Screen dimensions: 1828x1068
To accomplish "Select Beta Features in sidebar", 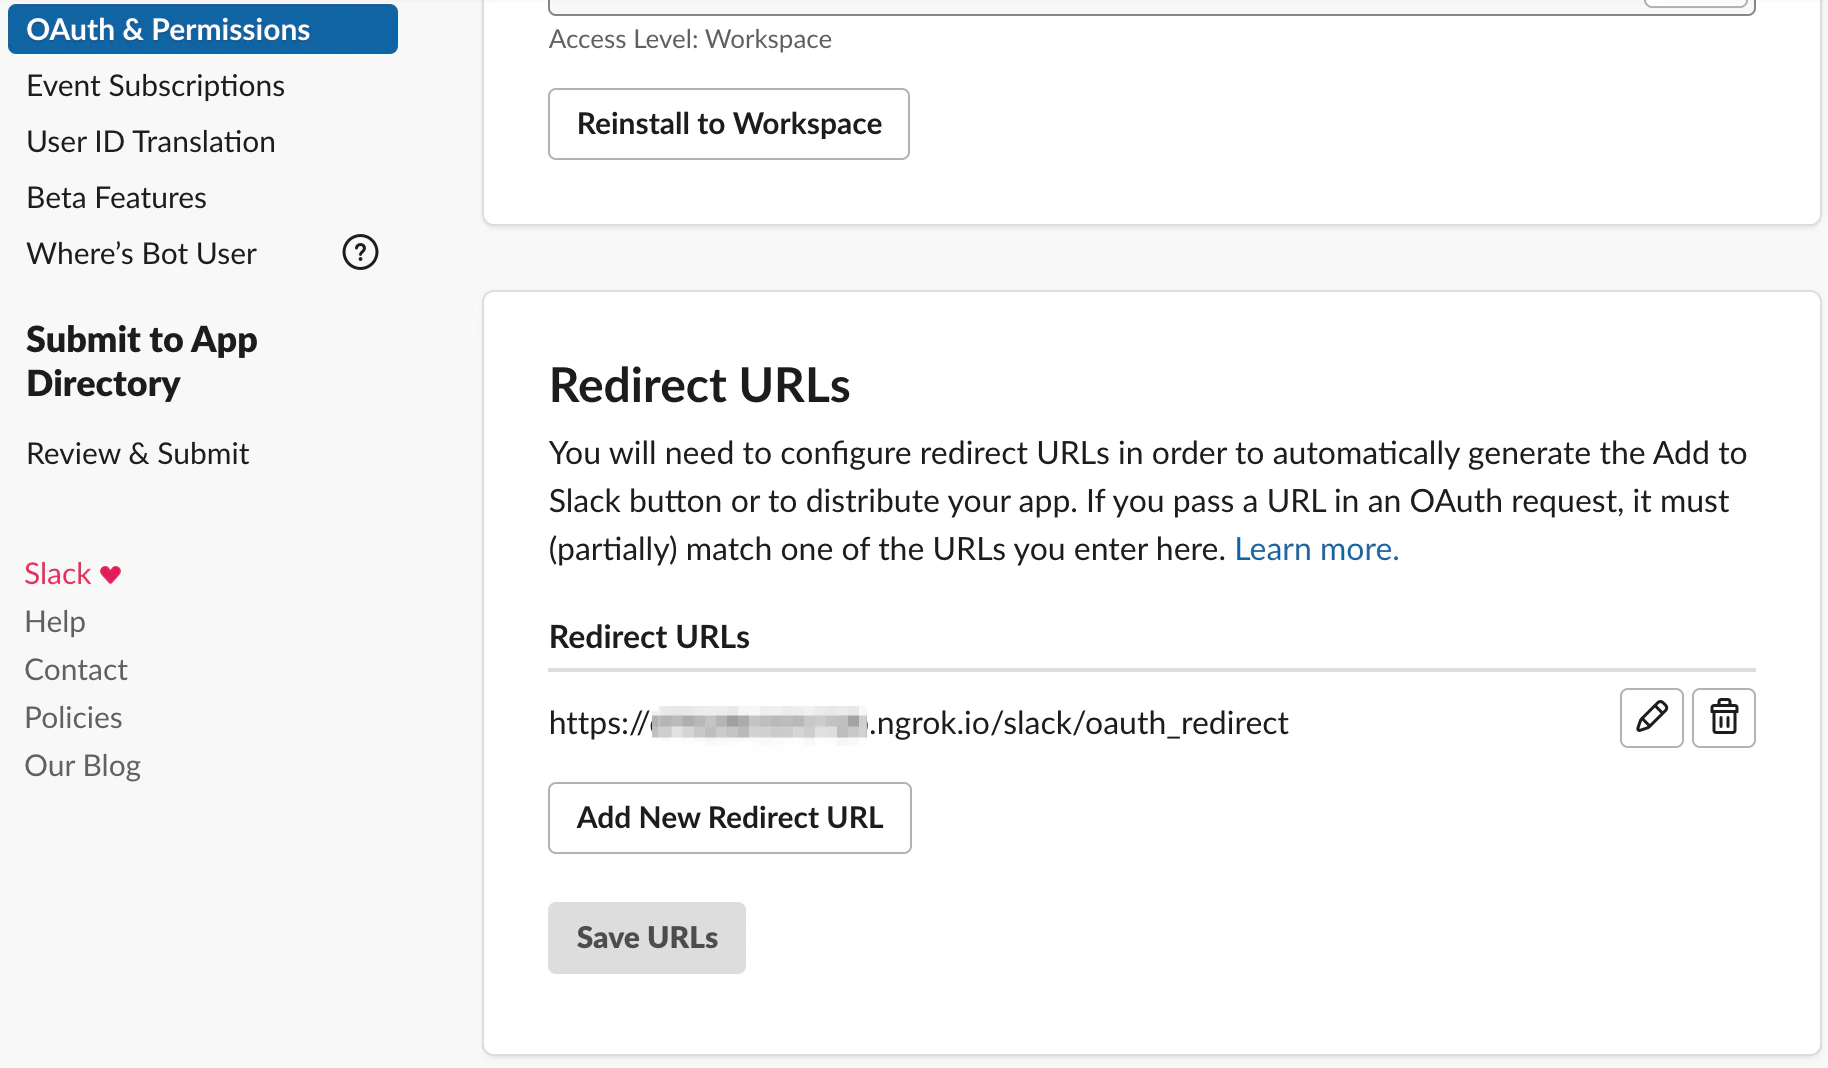I will (x=117, y=198).
